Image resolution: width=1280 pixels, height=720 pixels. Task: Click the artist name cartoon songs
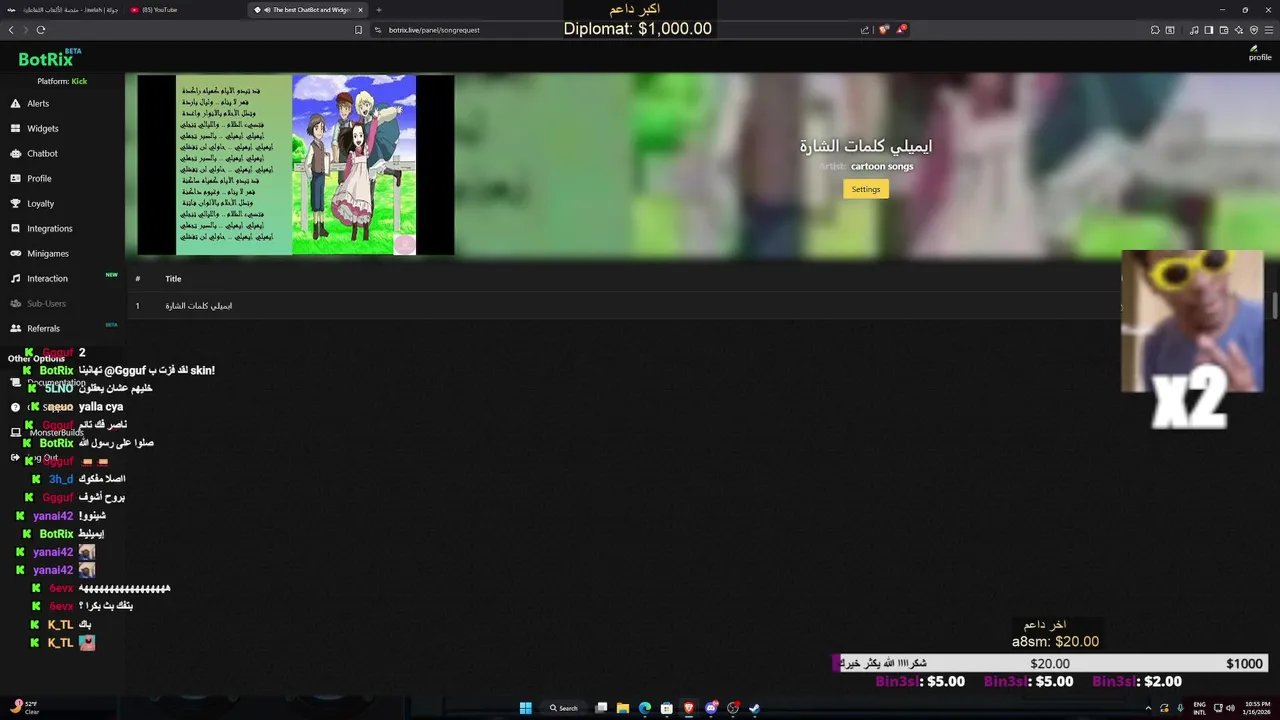click(x=882, y=167)
